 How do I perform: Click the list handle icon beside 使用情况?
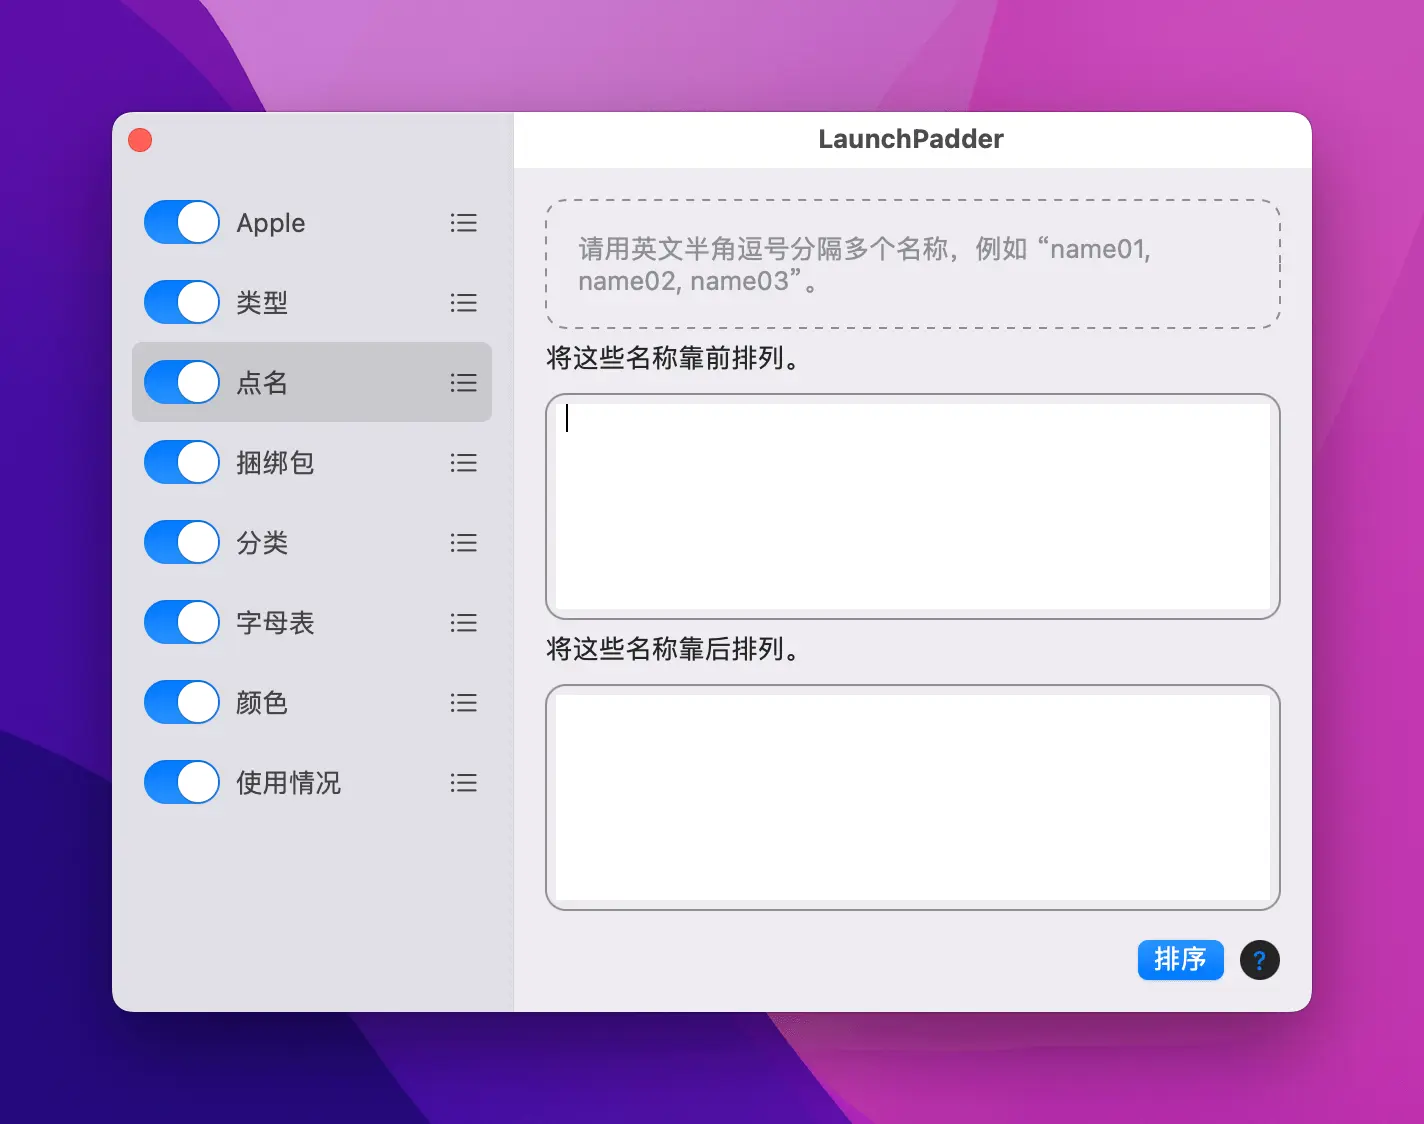tap(463, 783)
